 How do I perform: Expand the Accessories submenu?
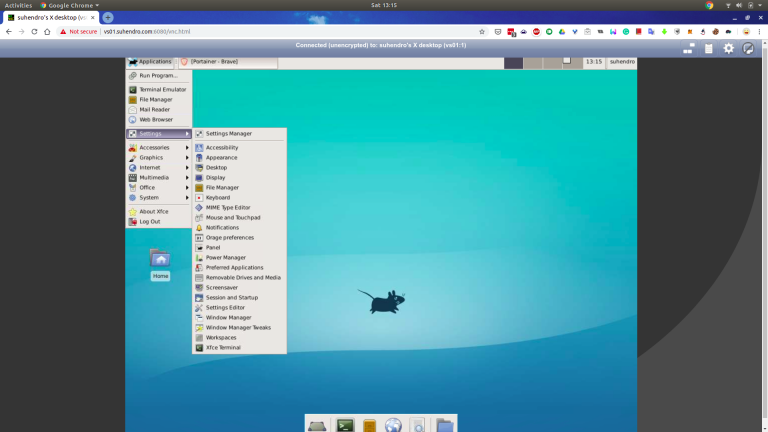pyautogui.click(x=155, y=147)
